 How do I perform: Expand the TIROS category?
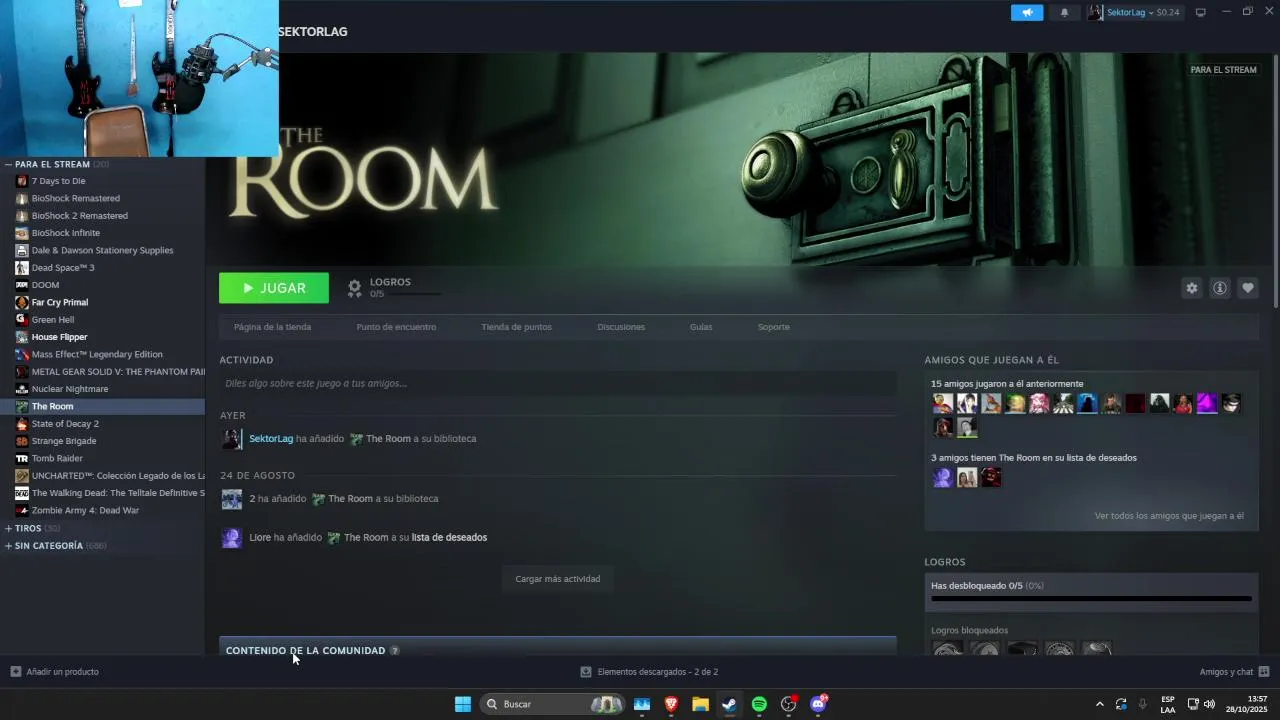8,528
